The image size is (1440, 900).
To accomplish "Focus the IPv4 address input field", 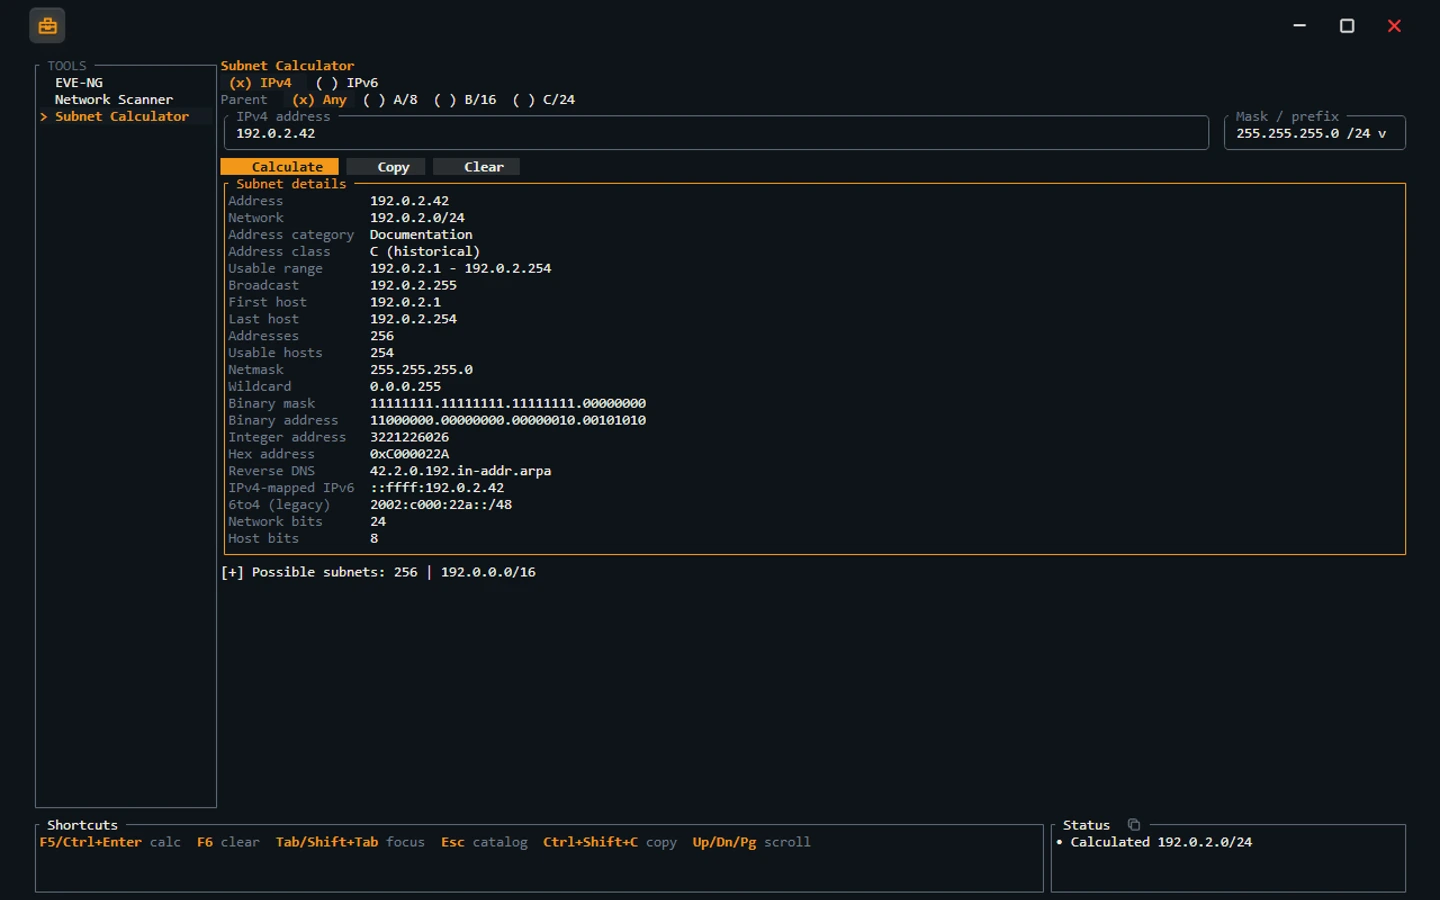I will (x=718, y=133).
